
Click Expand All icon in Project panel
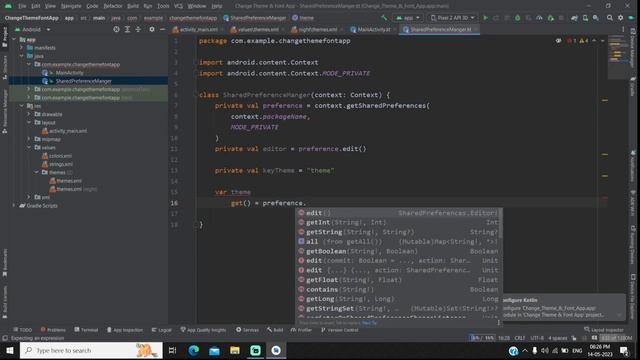pos(127,29)
